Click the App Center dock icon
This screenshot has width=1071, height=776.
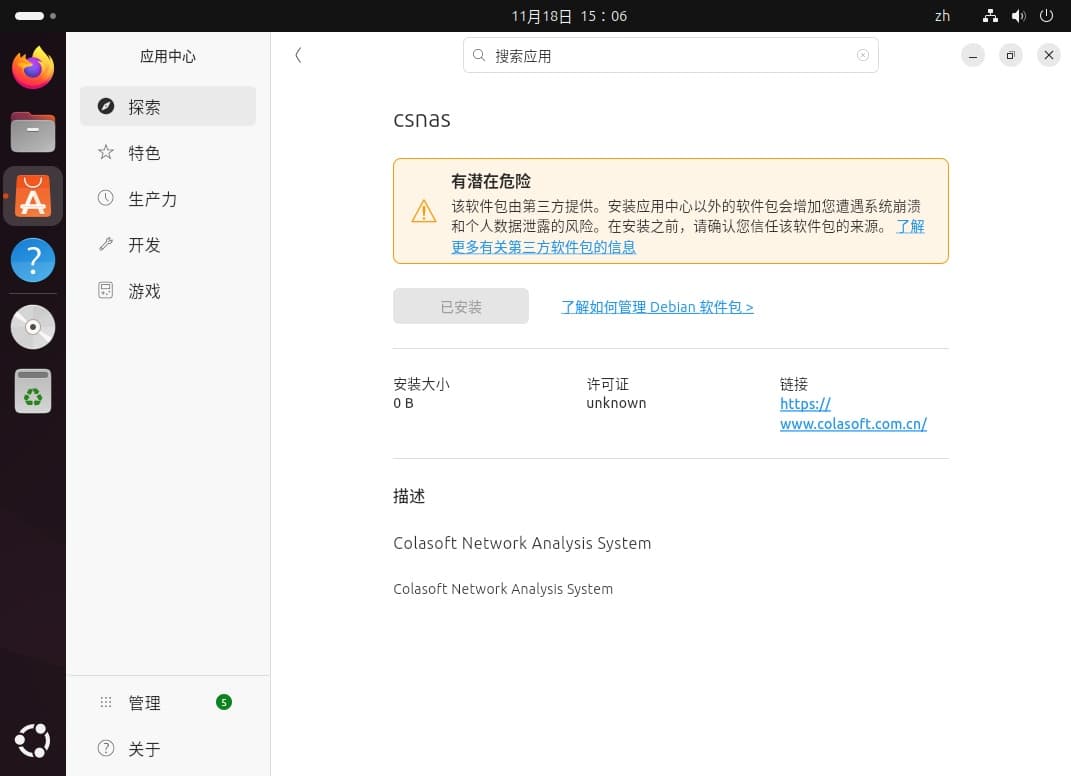pos(33,196)
